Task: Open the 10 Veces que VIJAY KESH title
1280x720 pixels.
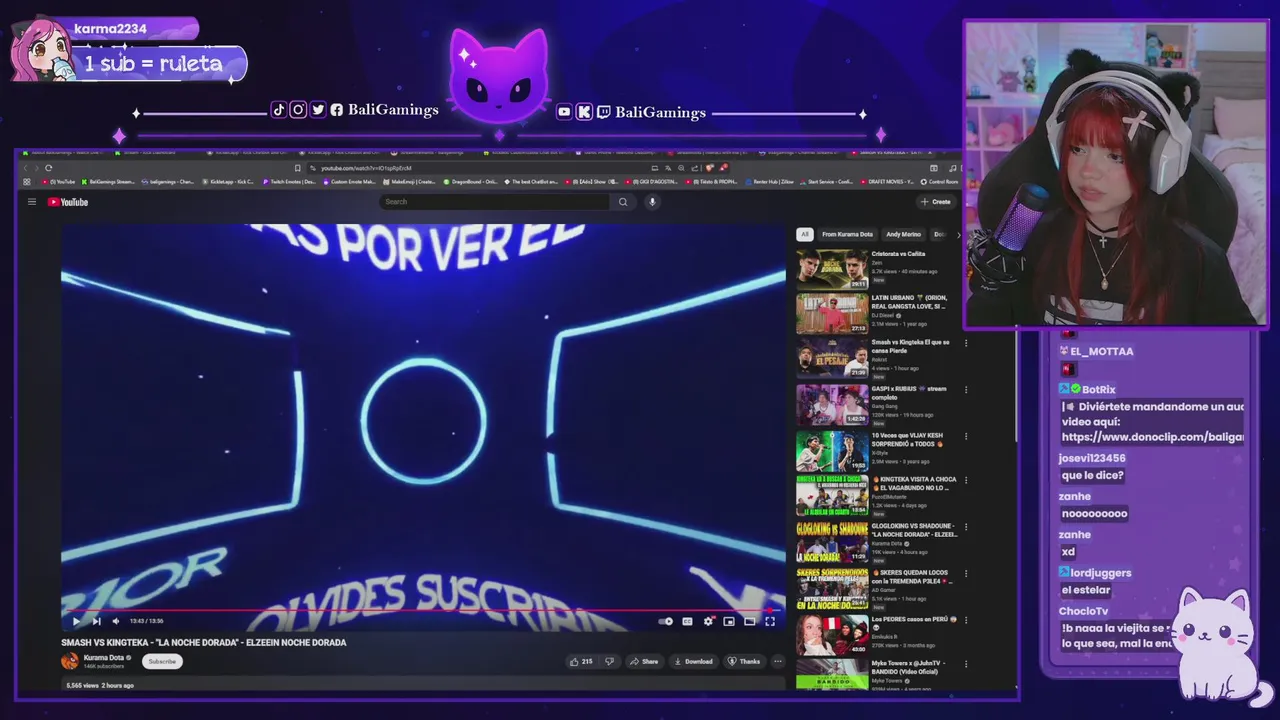Action: (907, 439)
